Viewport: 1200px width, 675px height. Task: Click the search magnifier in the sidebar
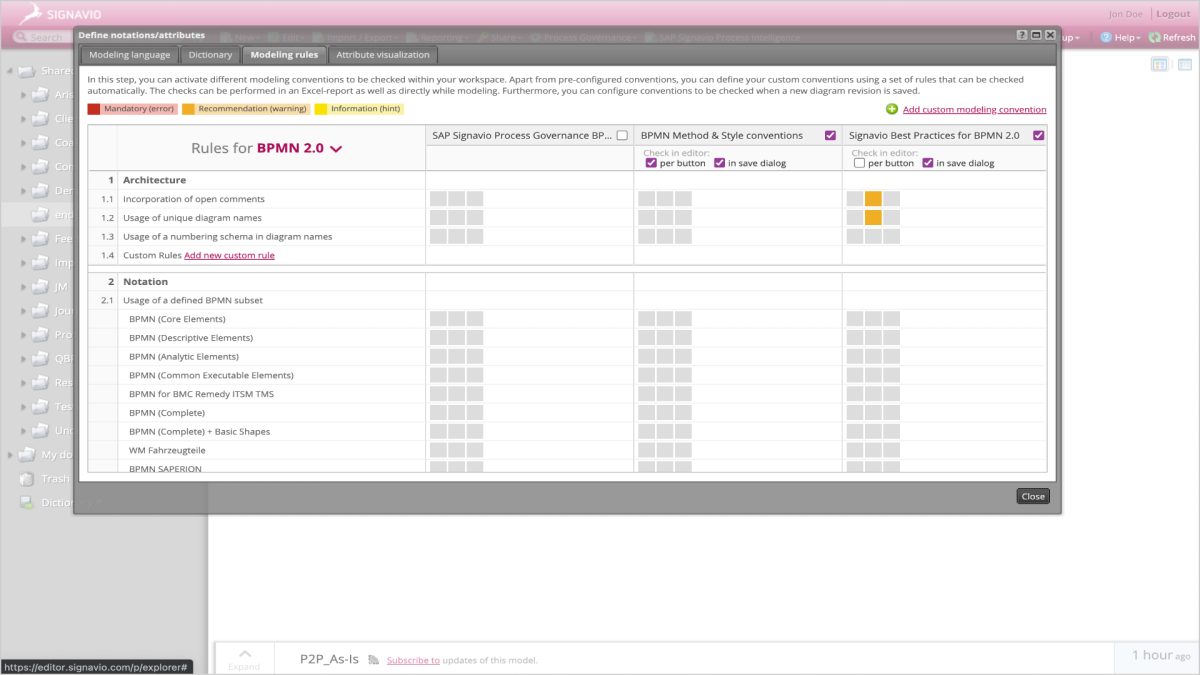pos(22,37)
